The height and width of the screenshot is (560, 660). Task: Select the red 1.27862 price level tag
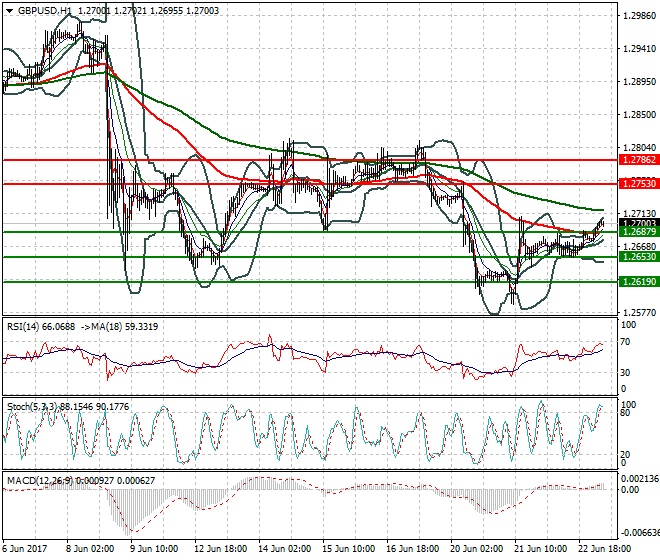(x=635, y=159)
